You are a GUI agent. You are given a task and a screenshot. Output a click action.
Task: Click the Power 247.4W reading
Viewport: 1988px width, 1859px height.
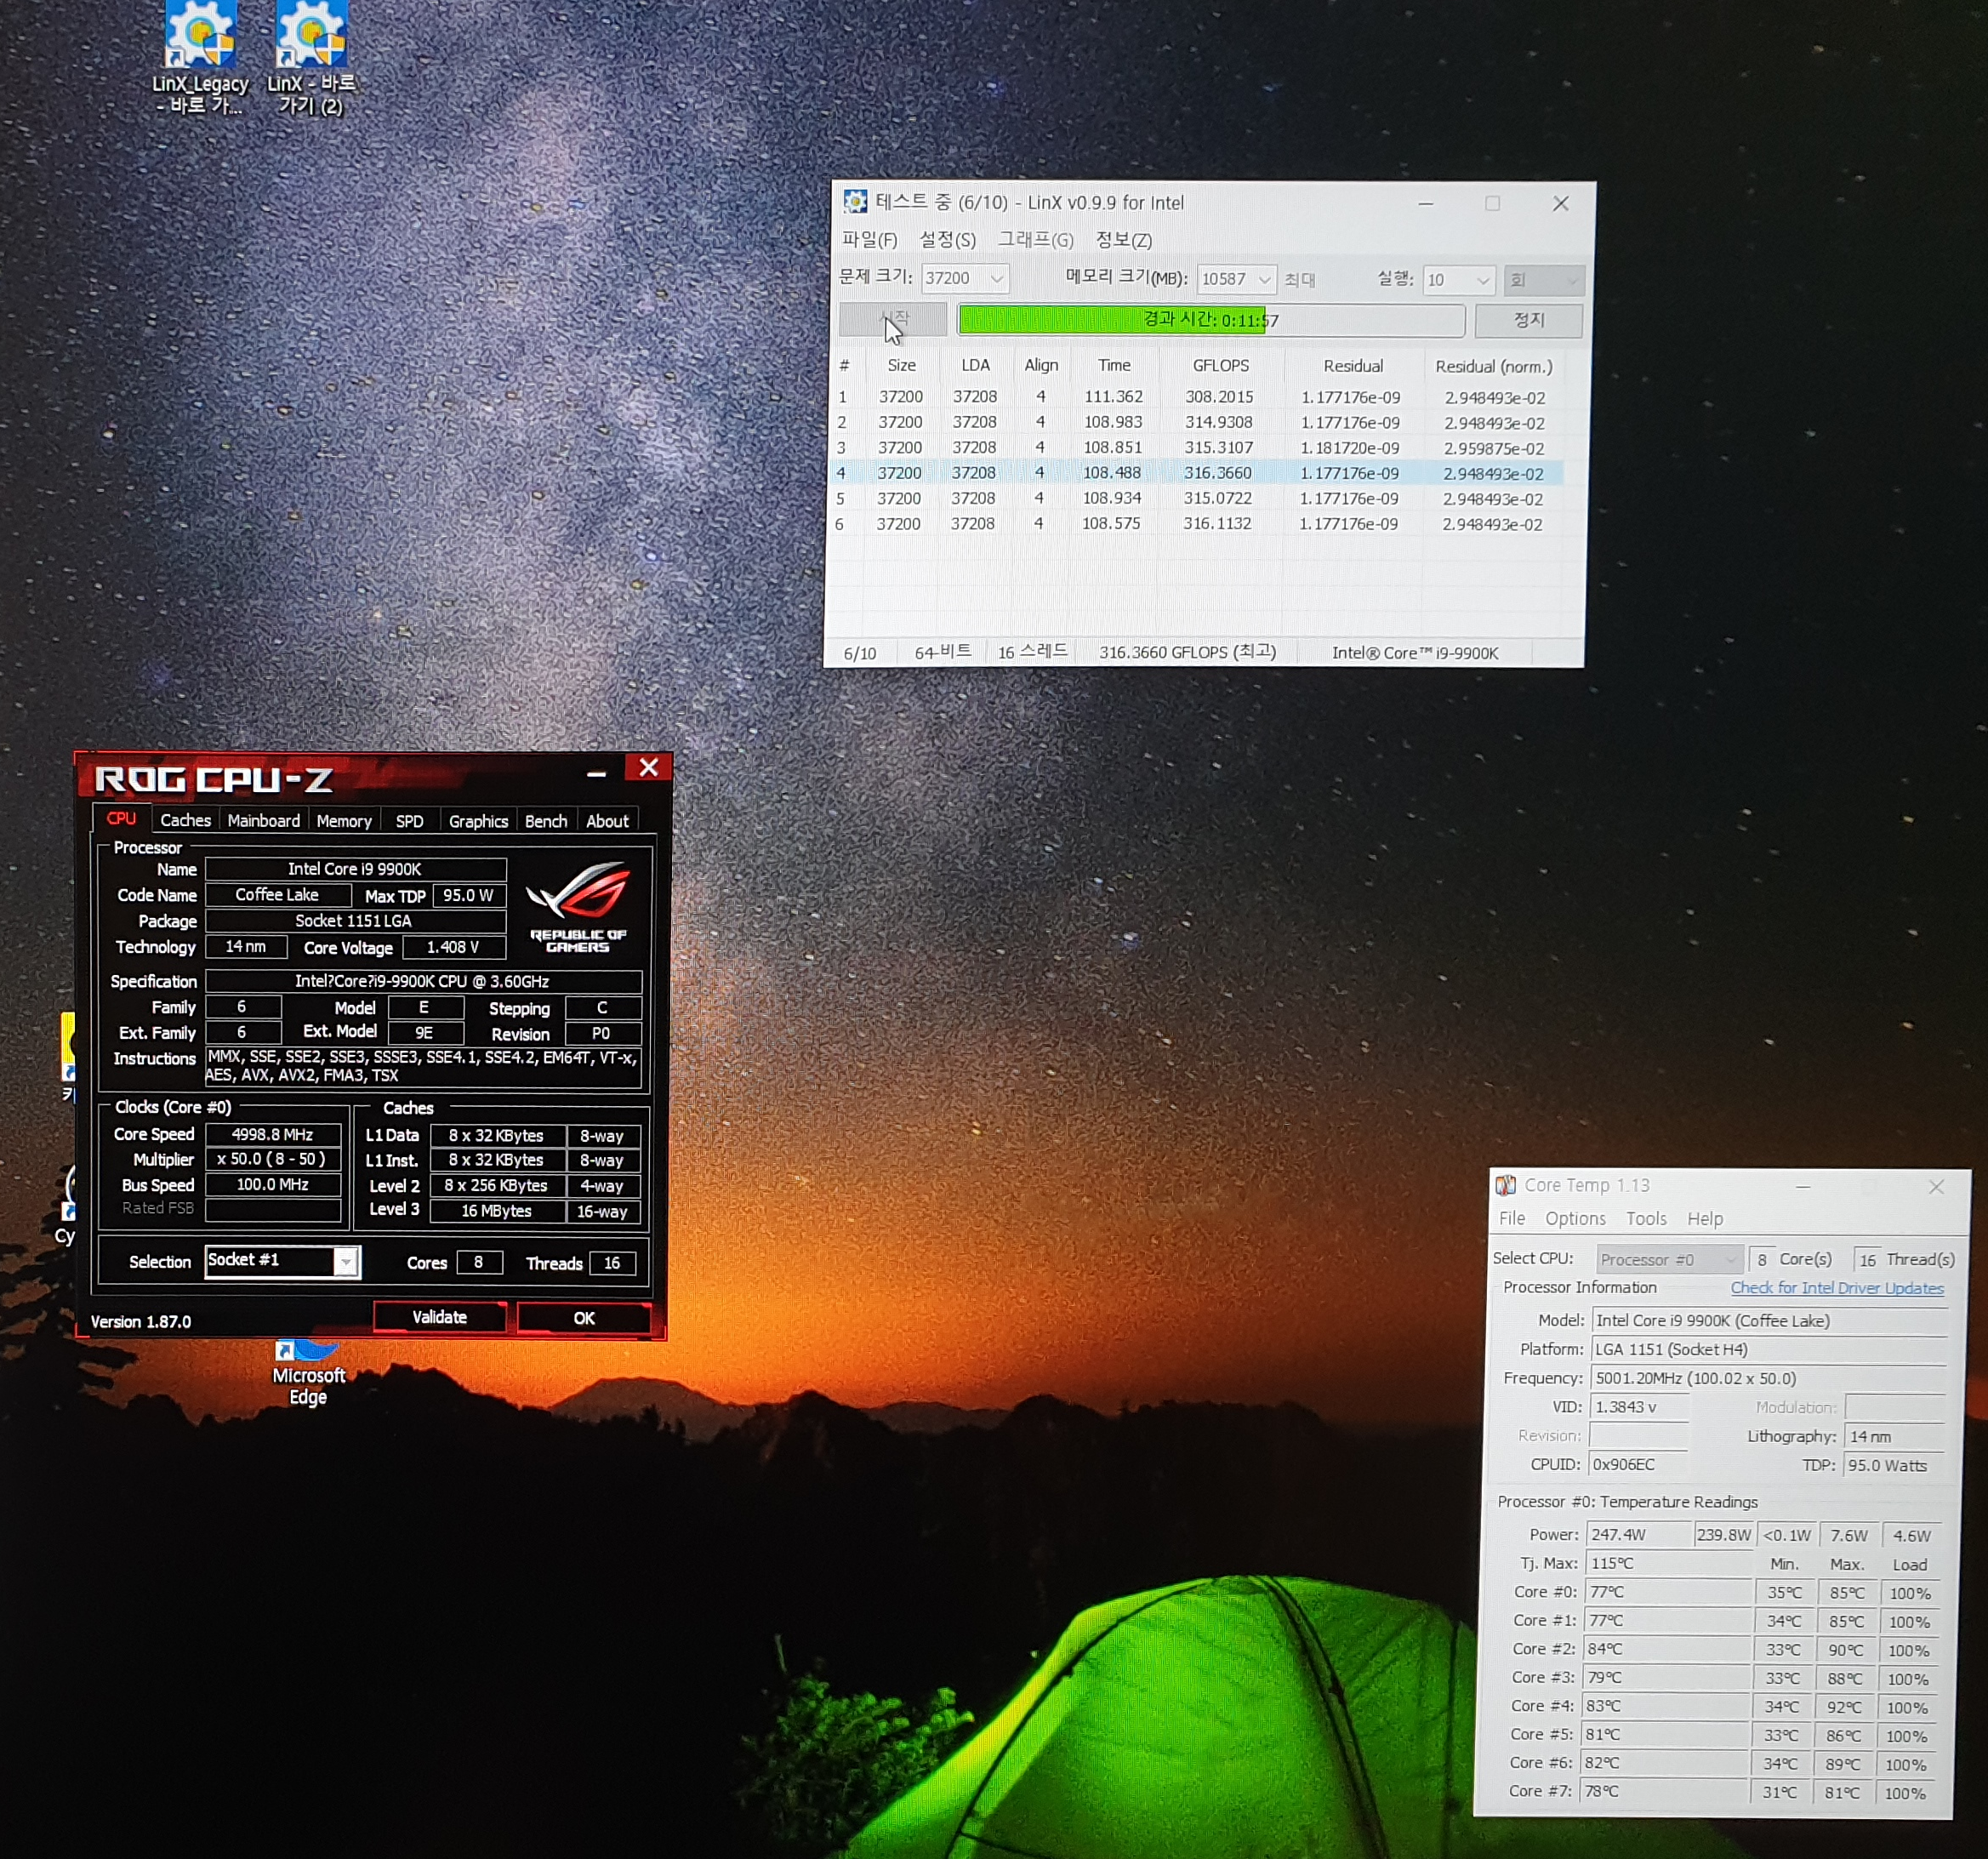pos(1639,1535)
